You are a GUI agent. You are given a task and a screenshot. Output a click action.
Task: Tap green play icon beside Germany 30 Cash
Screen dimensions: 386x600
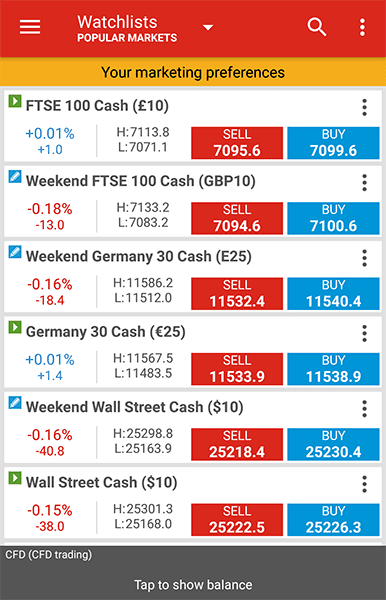pyautogui.click(x=15, y=328)
